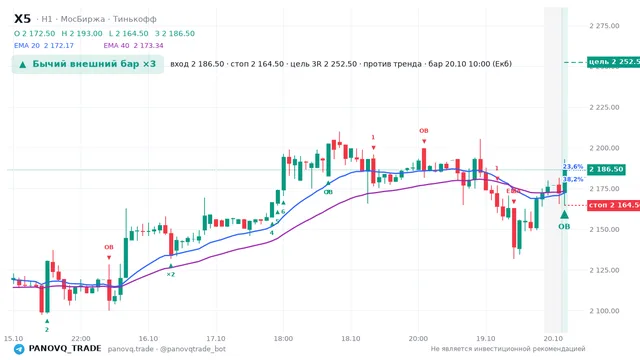Image resolution: width=640 pixels, height=360 pixels.
Task: Click the Не является инвестиционной рекомендацией disclaimer
Action: point(508,349)
